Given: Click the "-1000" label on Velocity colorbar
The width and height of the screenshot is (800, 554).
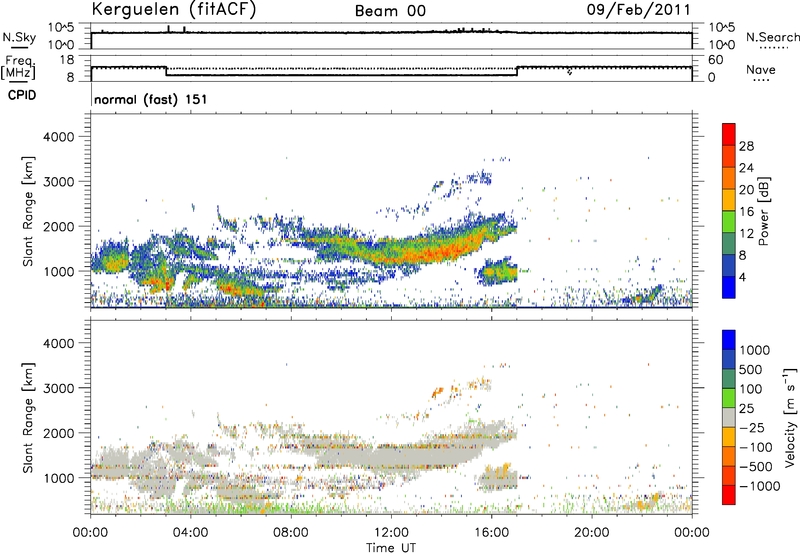Looking at the screenshot, I should click(760, 486).
